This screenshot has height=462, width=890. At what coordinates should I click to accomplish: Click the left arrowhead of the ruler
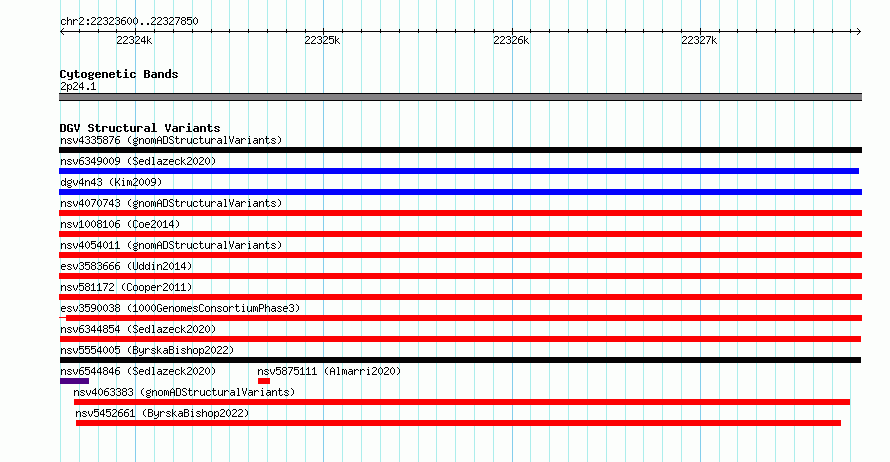[x=62, y=32]
